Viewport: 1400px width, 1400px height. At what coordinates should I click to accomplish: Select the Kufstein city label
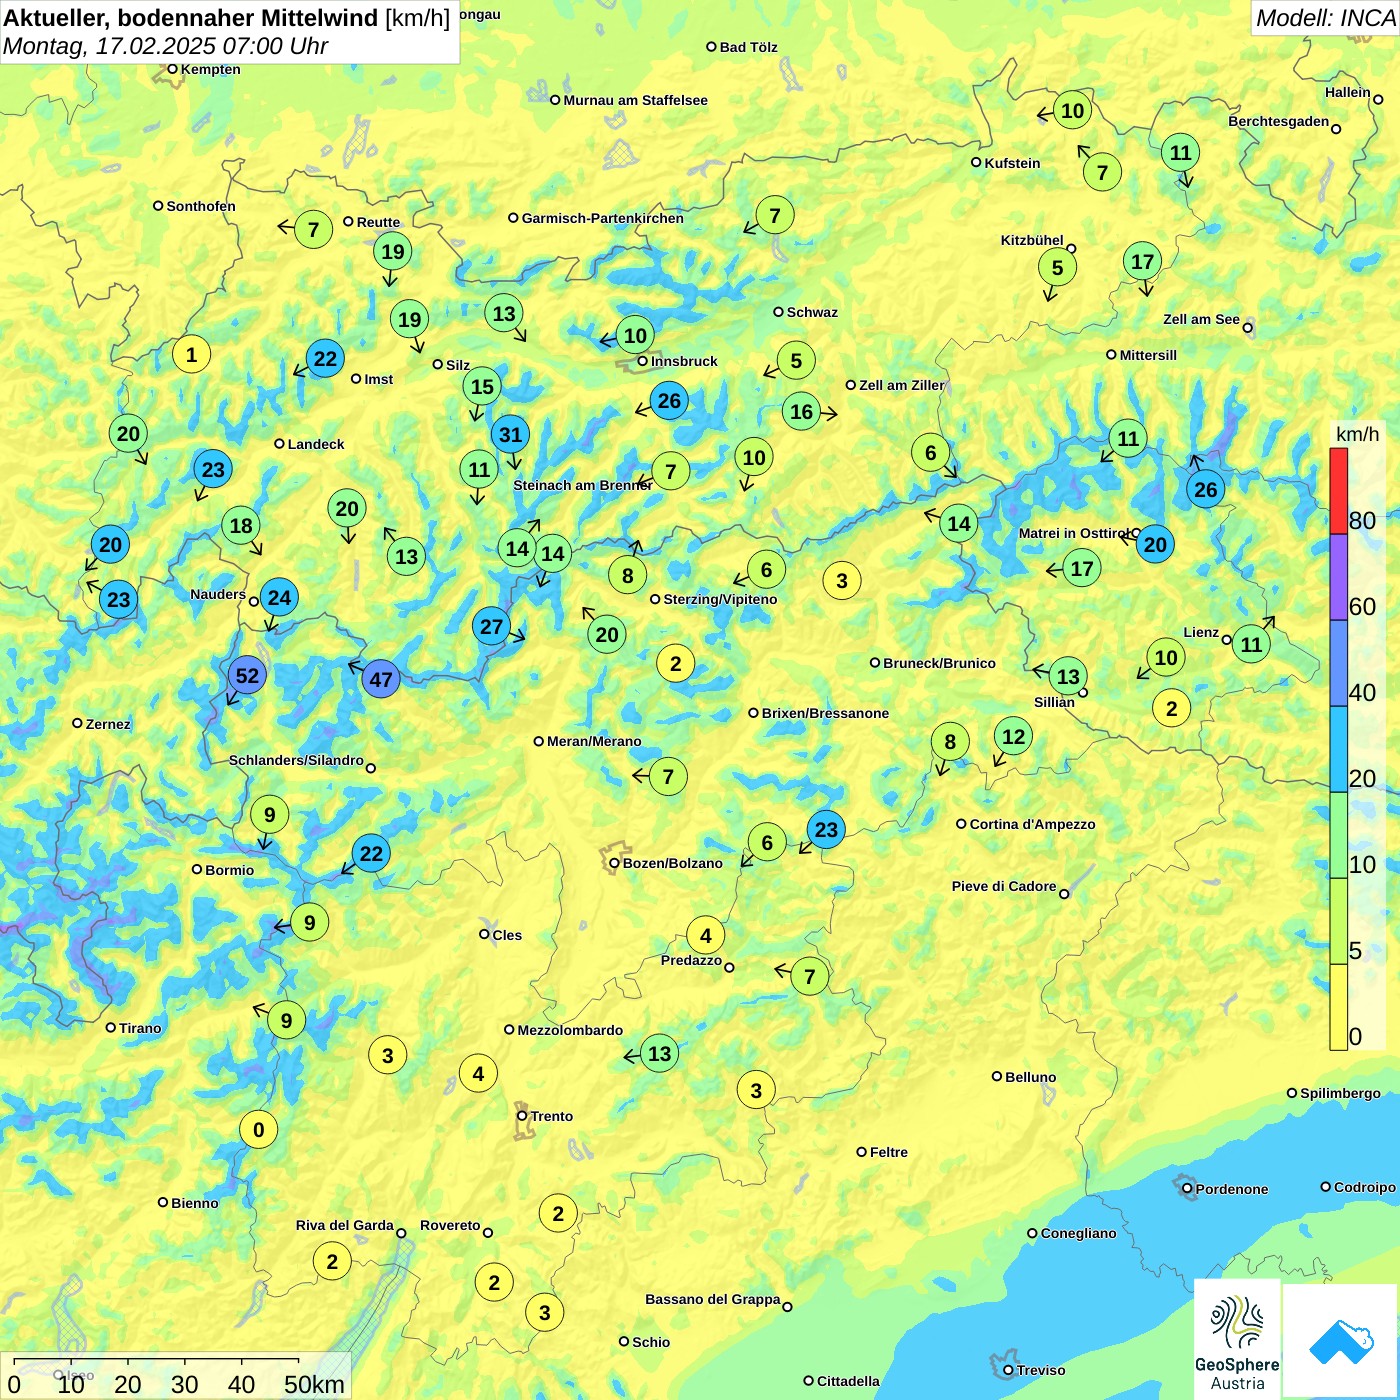(x=1012, y=163)
